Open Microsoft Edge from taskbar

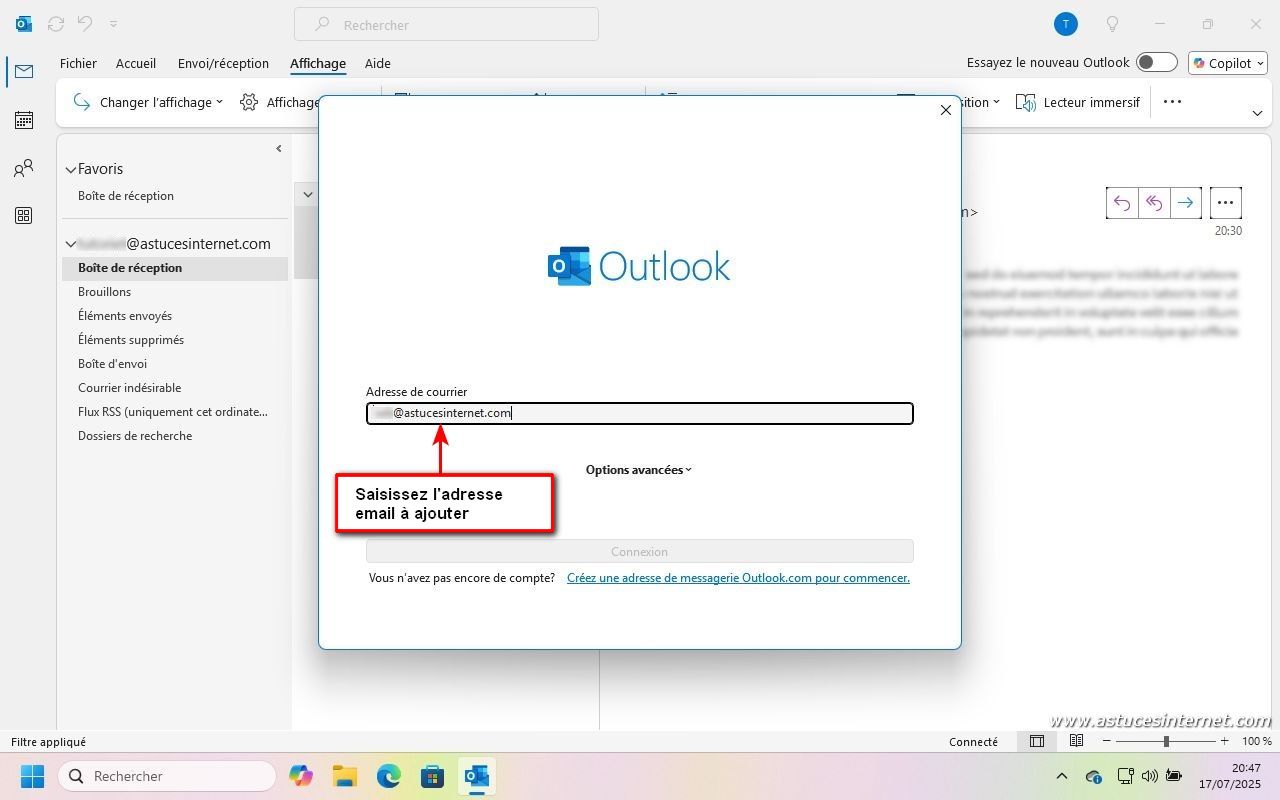pos(389,776)
